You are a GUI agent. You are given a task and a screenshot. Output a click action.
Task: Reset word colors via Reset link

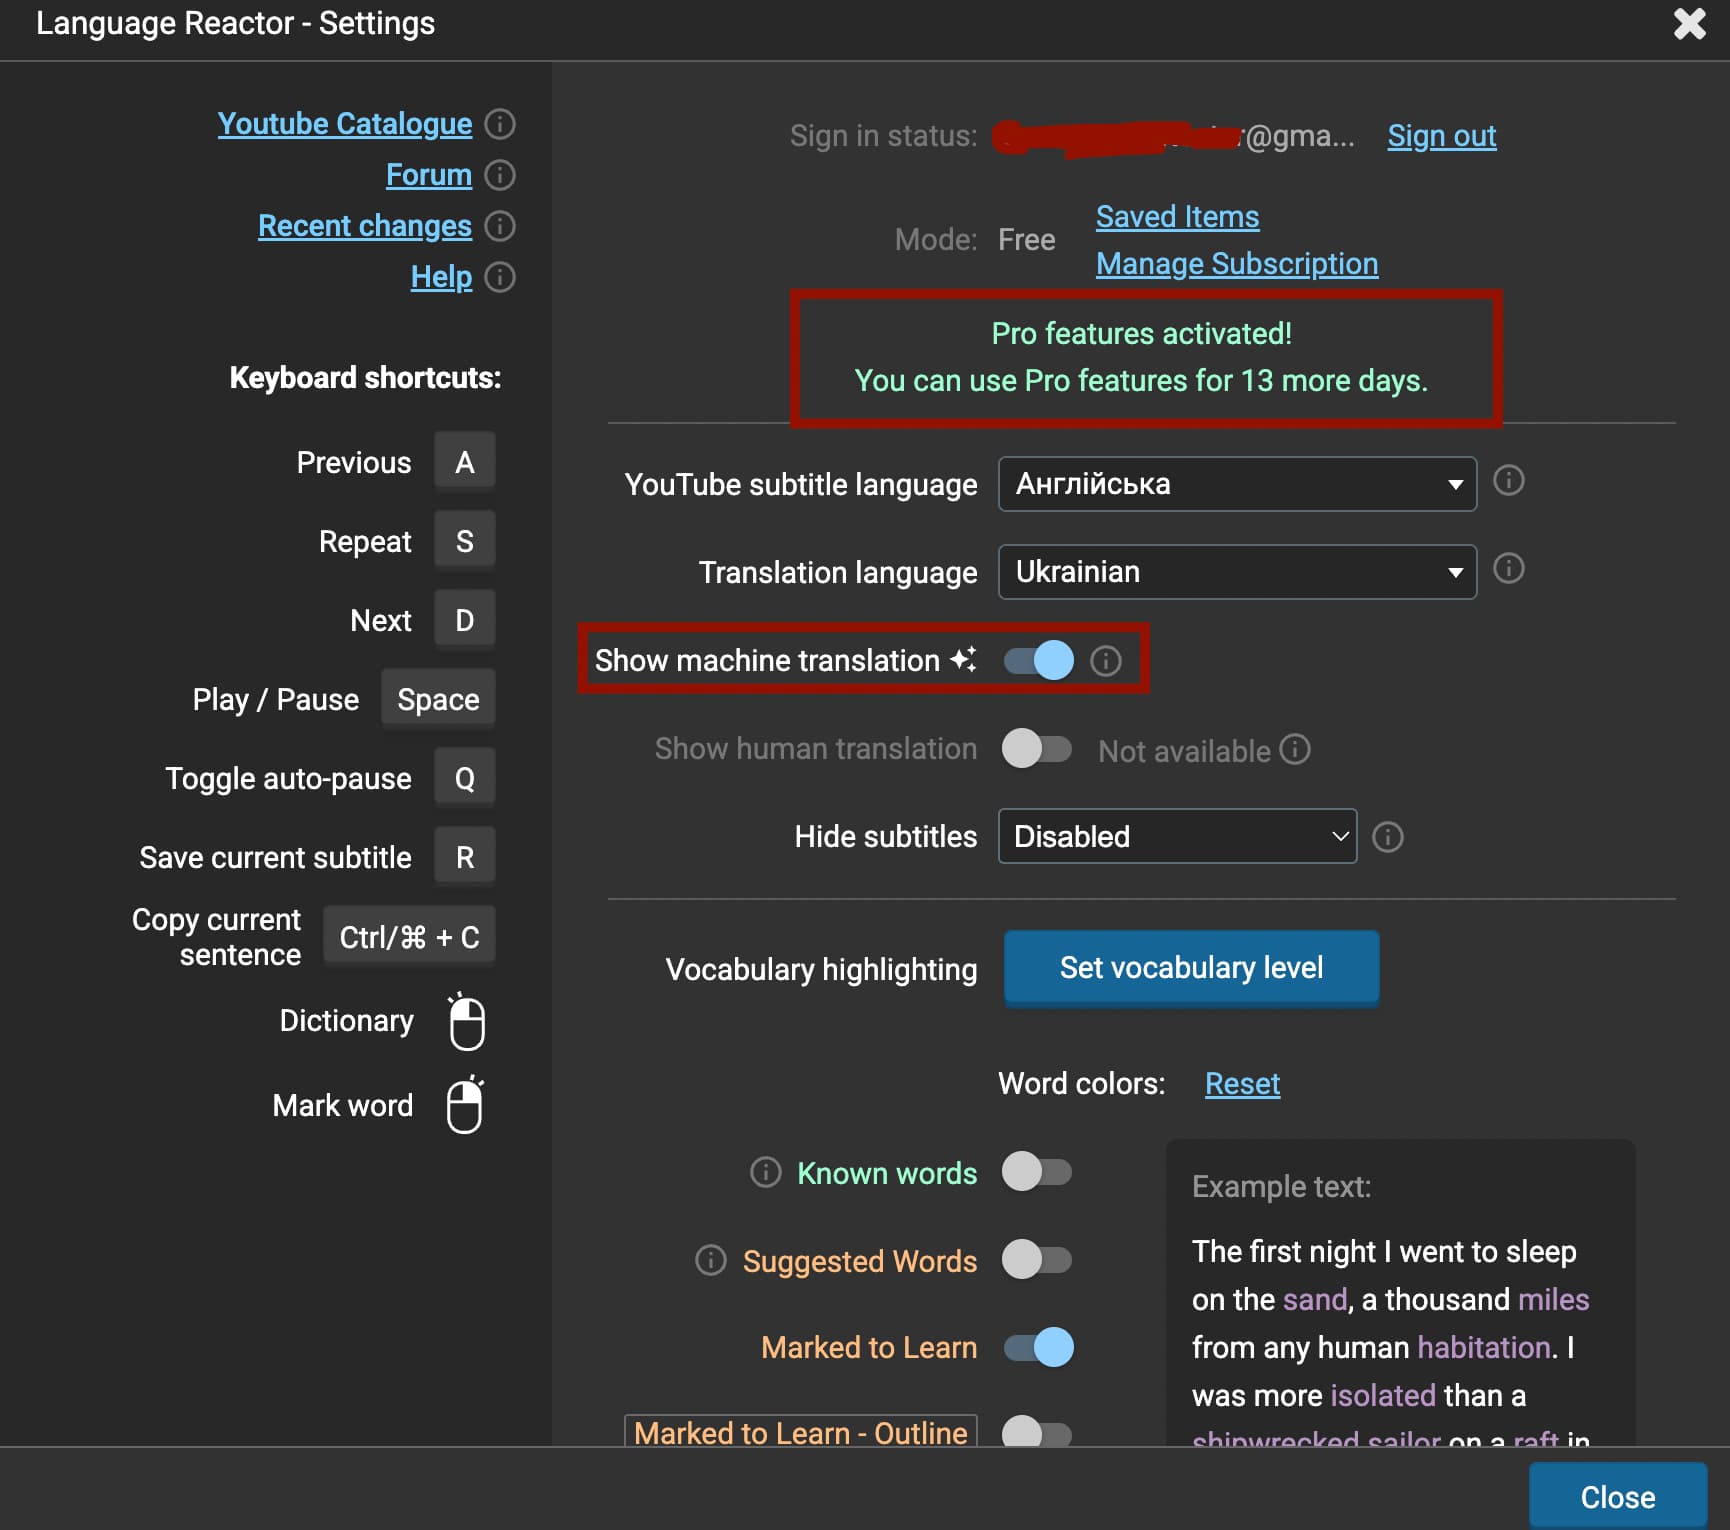(1241, 1084)
